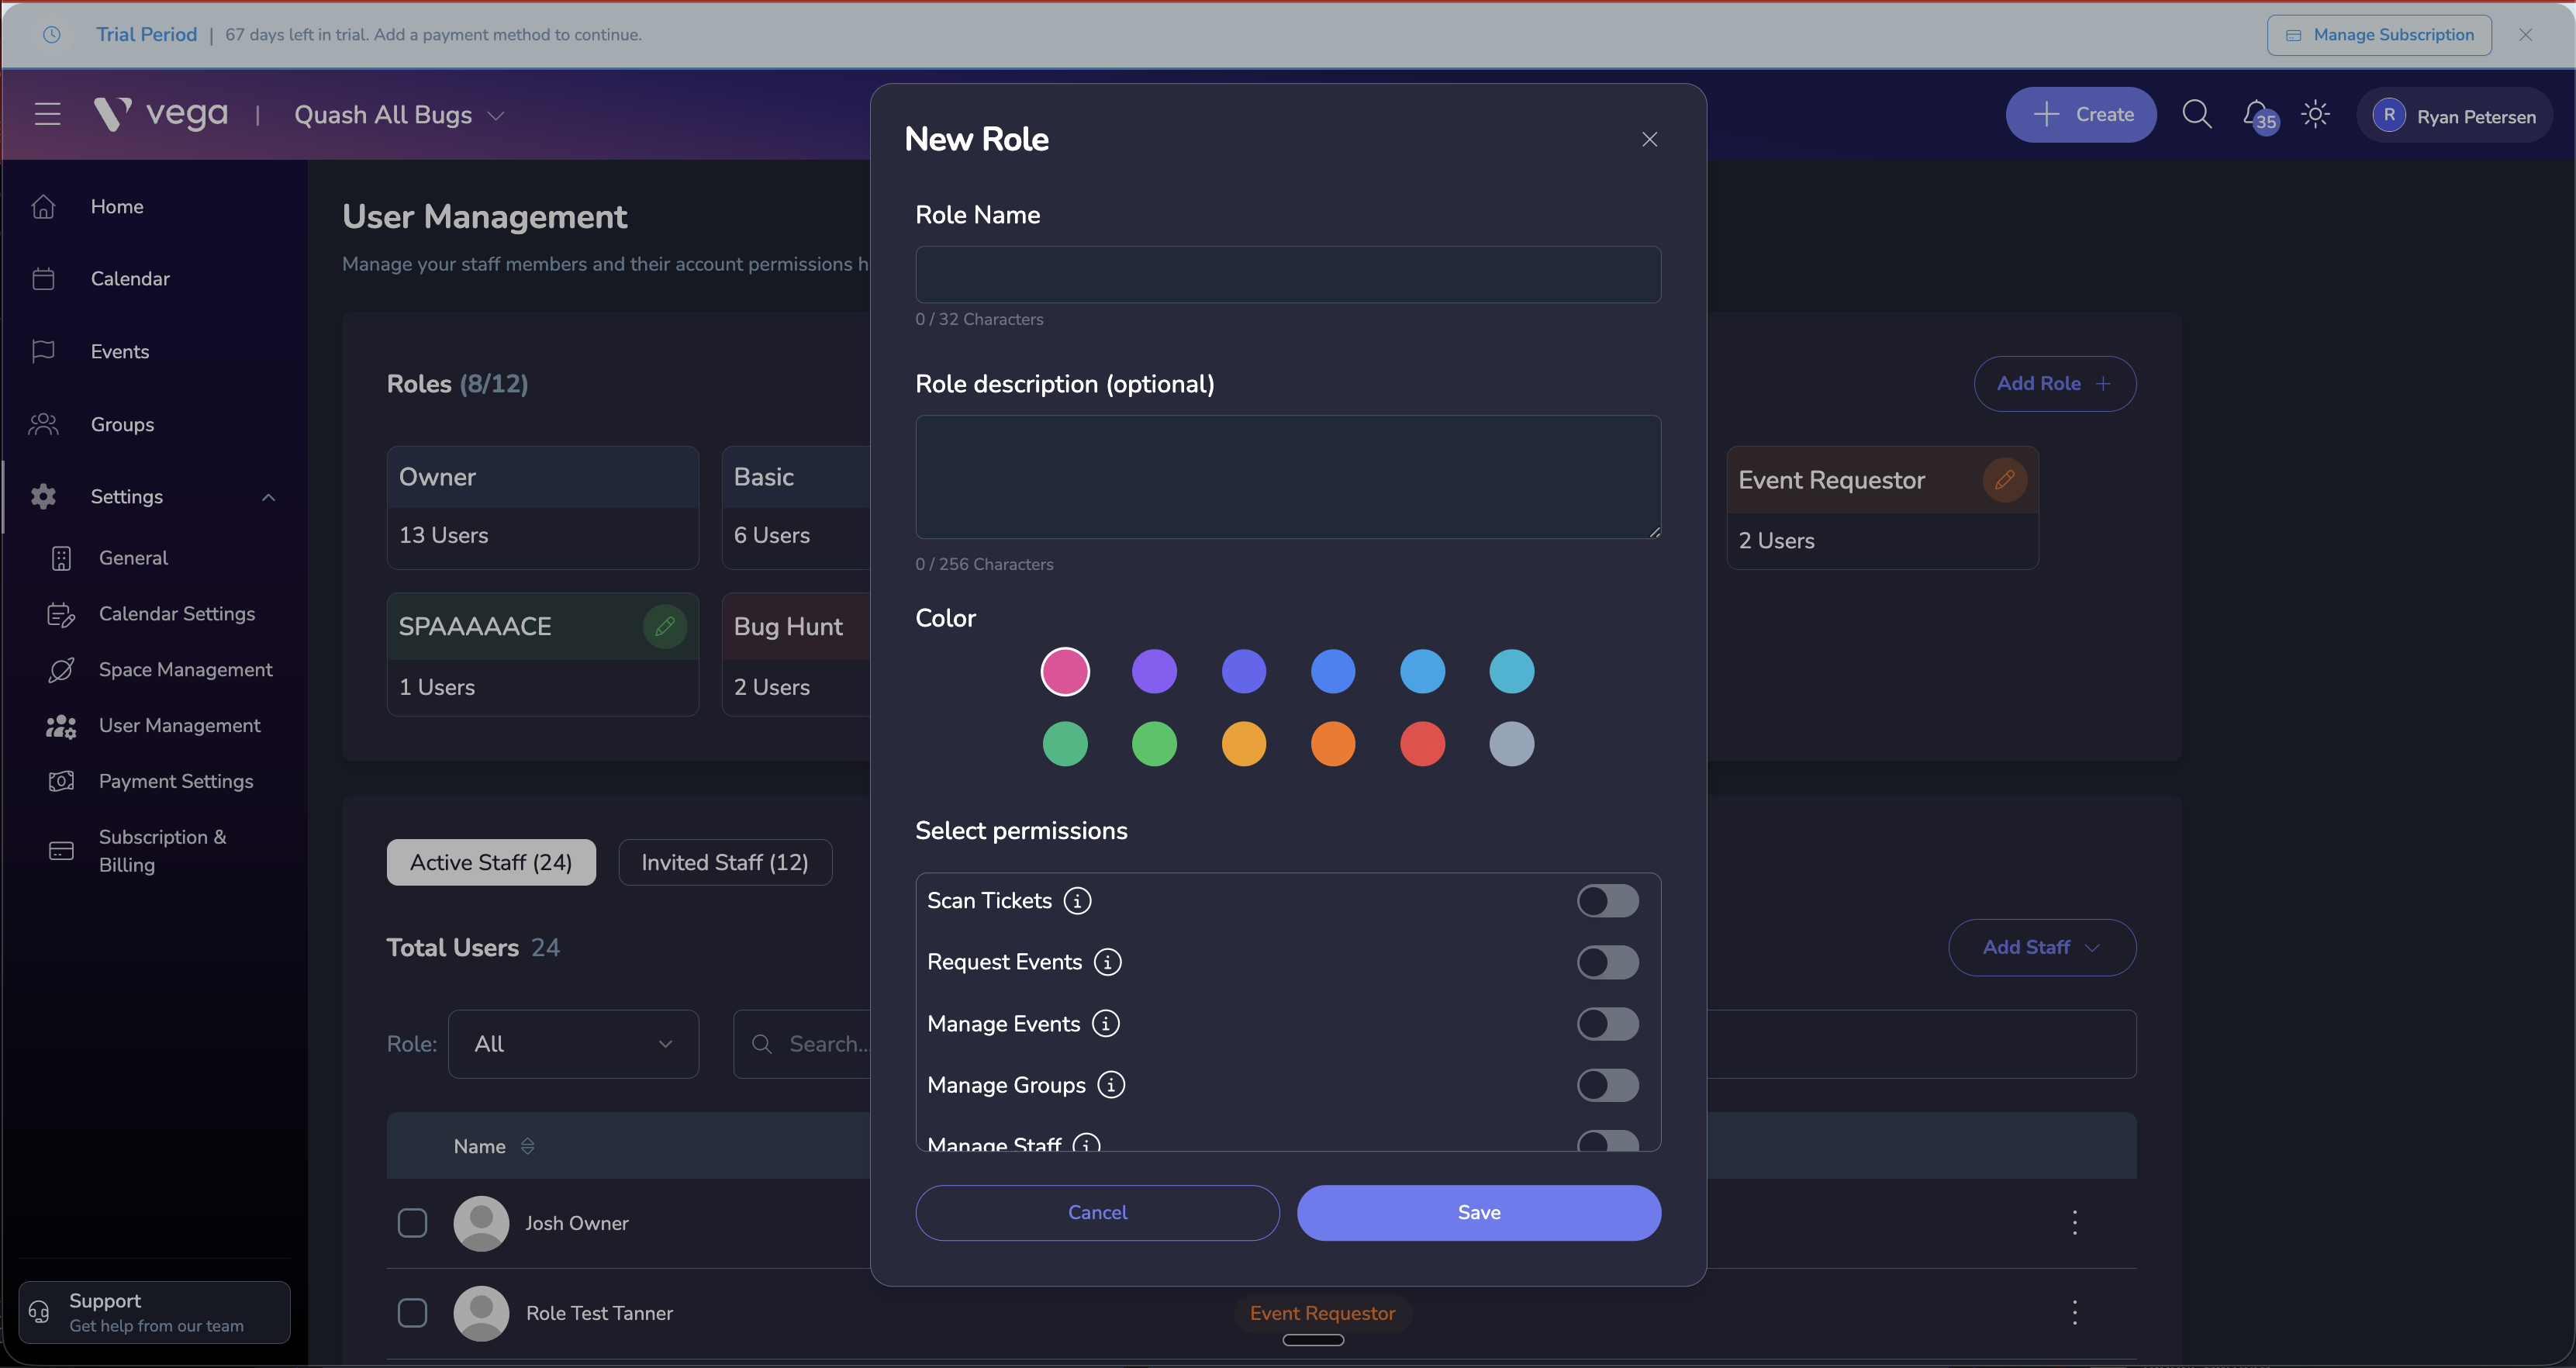Switch to the Invited Staff tab
Viewport: 2576px width, 1368px height.
(x=725, y=861)
